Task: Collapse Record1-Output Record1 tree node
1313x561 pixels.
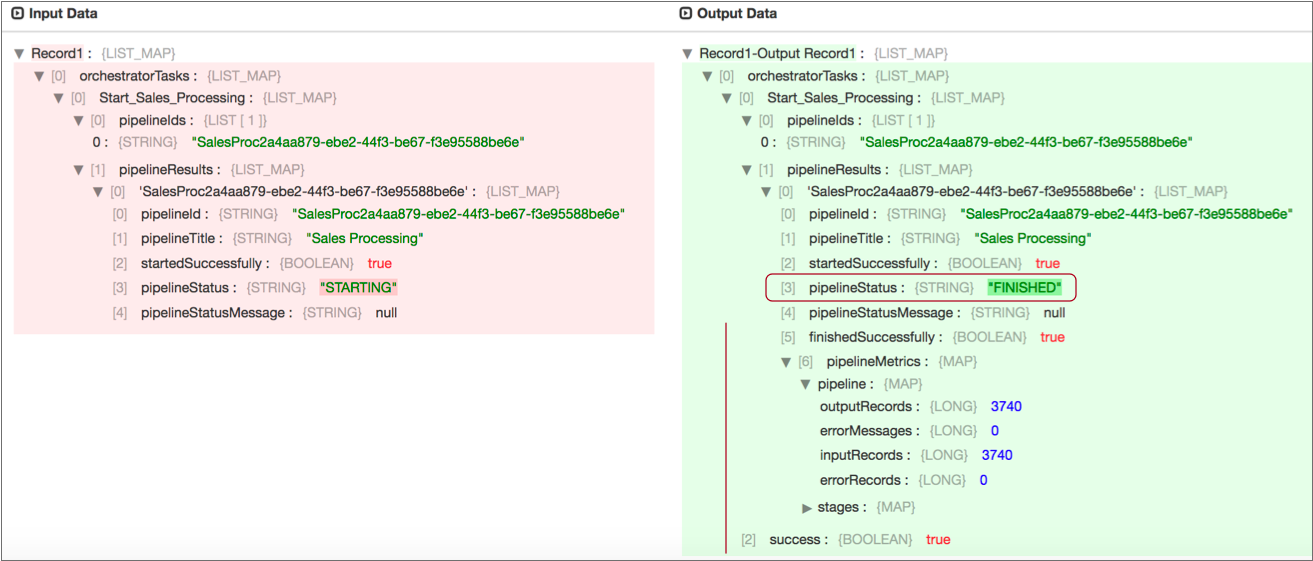Action: (x=687, y=53)
